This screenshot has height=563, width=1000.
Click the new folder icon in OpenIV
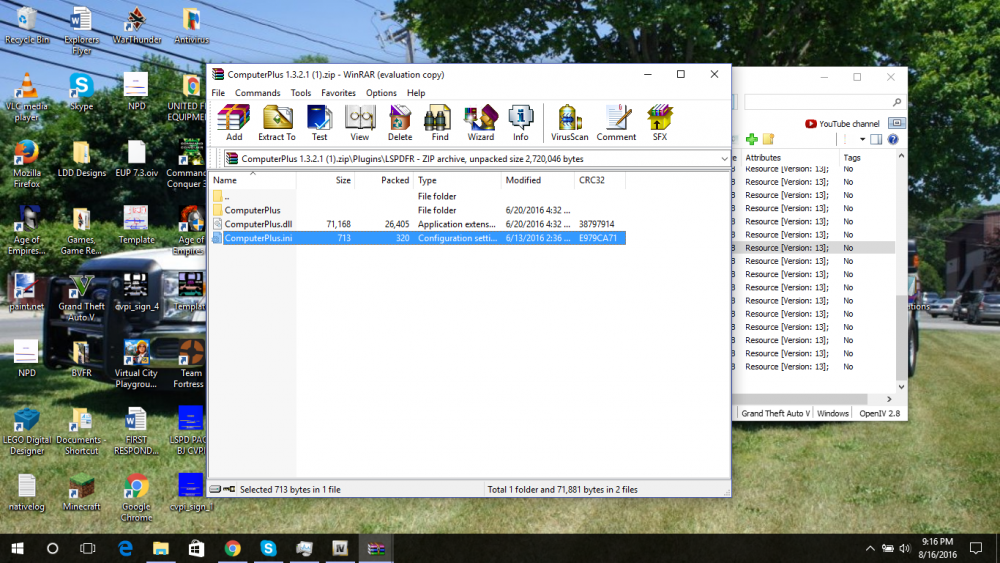[768, 139]
